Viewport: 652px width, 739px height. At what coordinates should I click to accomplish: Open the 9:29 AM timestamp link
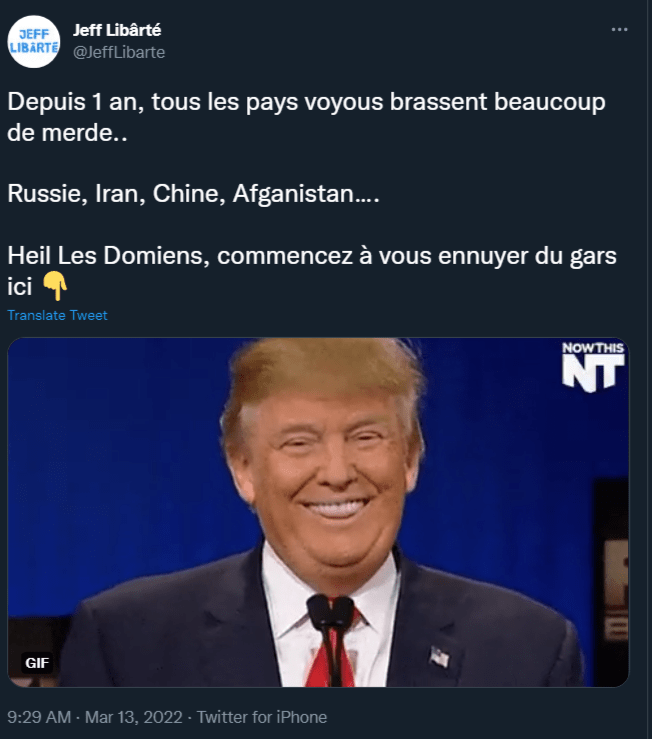point(39,717)
